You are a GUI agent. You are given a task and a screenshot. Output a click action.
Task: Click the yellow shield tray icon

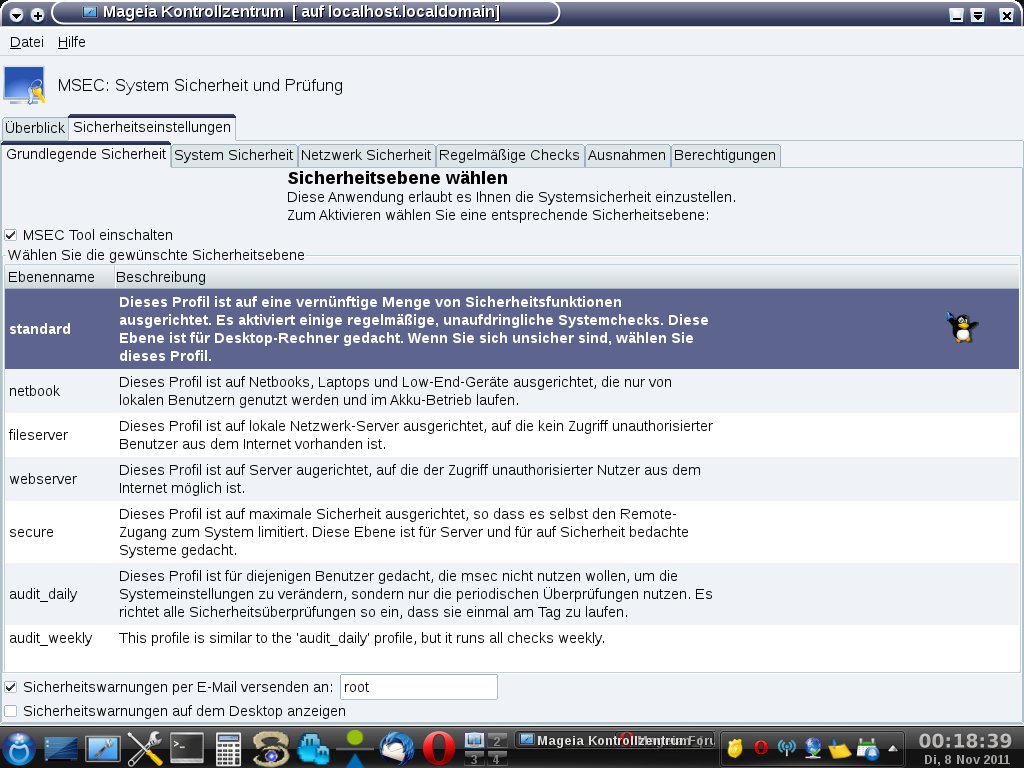[735, 748]
